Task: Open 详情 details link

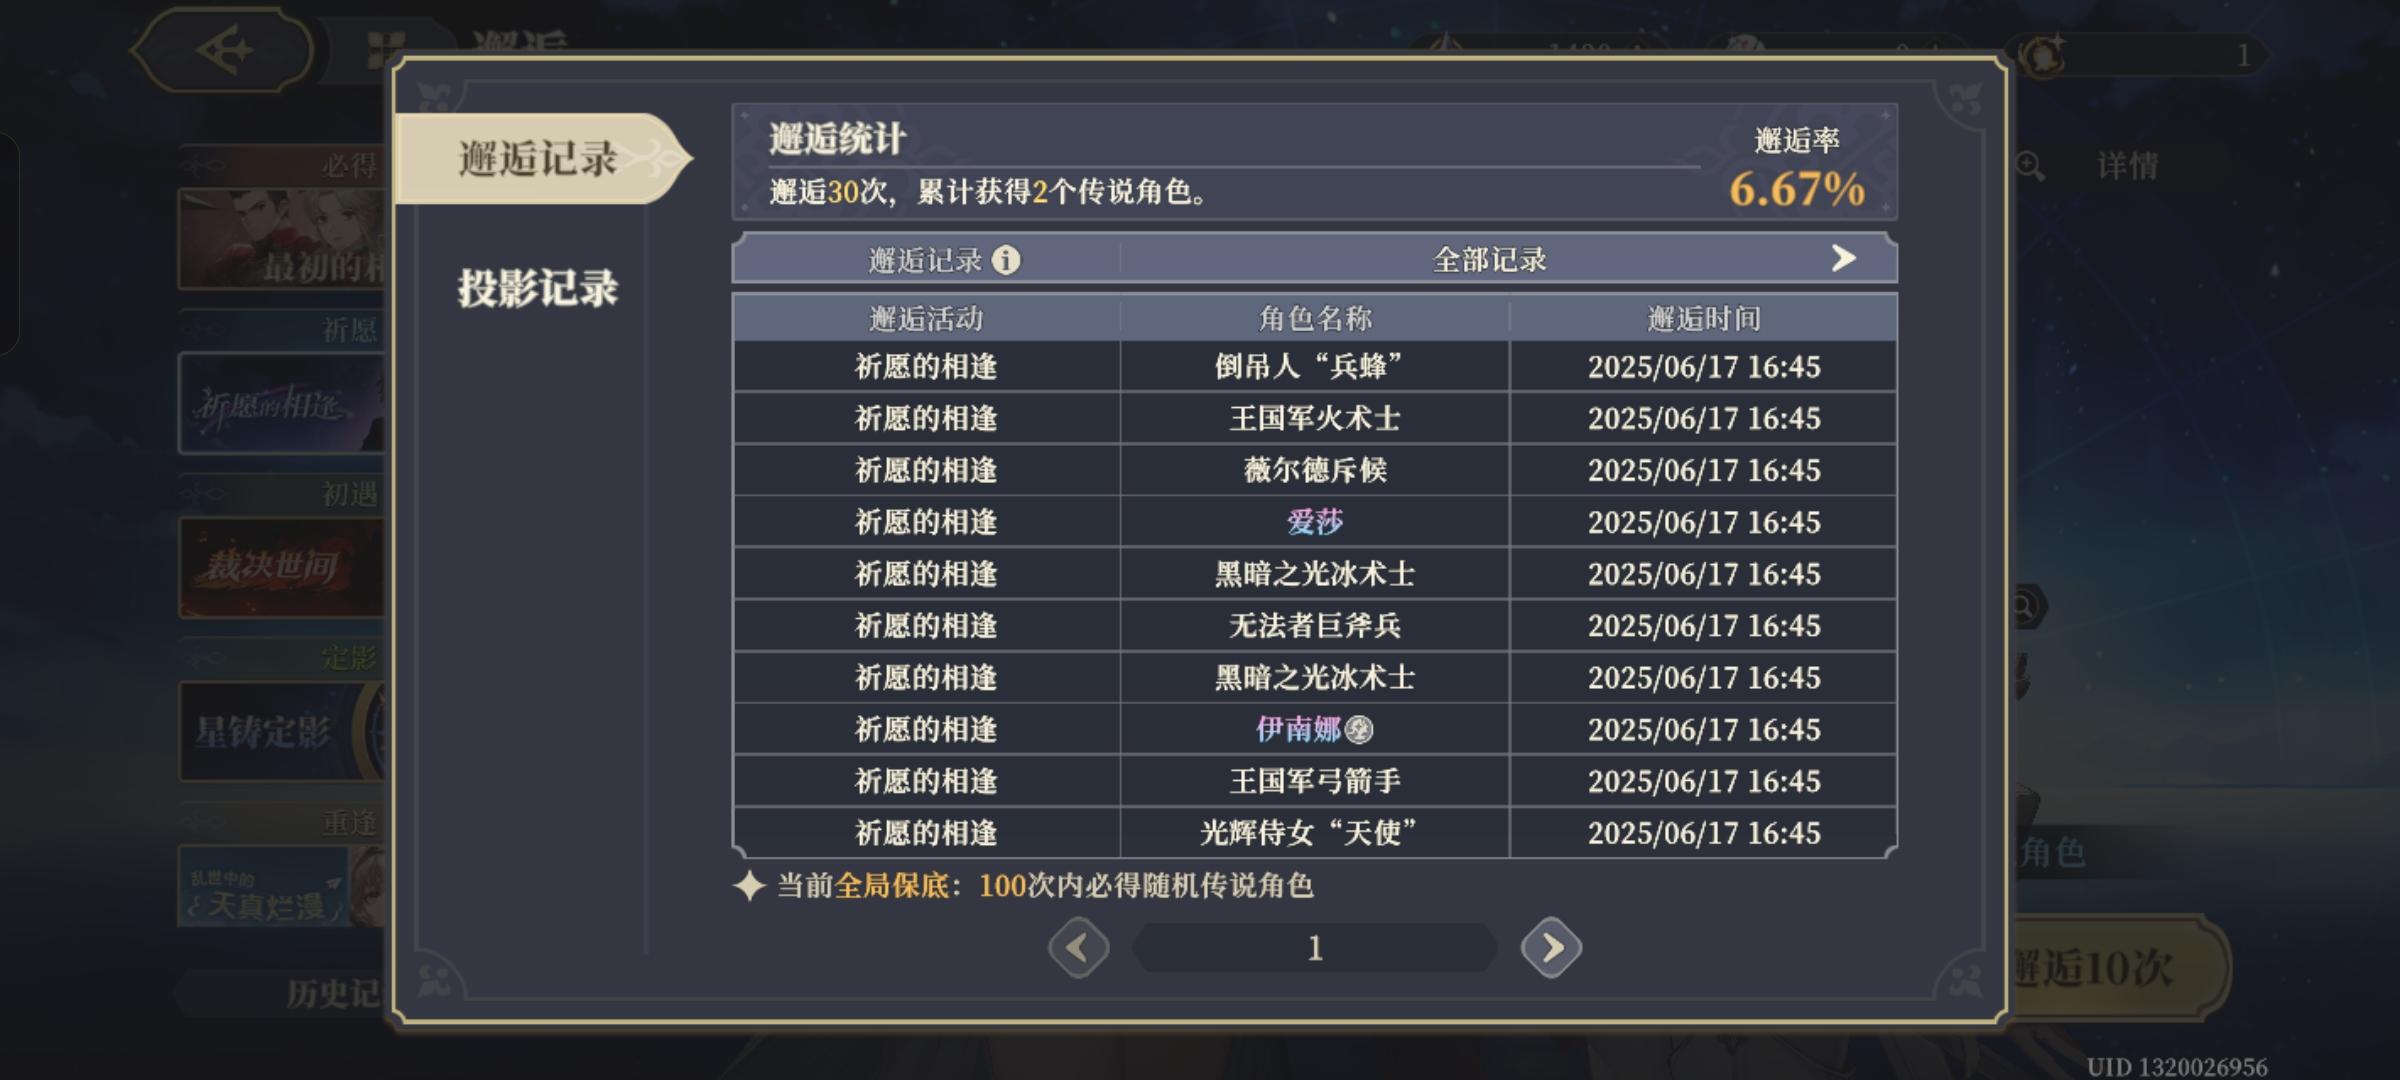Action: 2127,166
